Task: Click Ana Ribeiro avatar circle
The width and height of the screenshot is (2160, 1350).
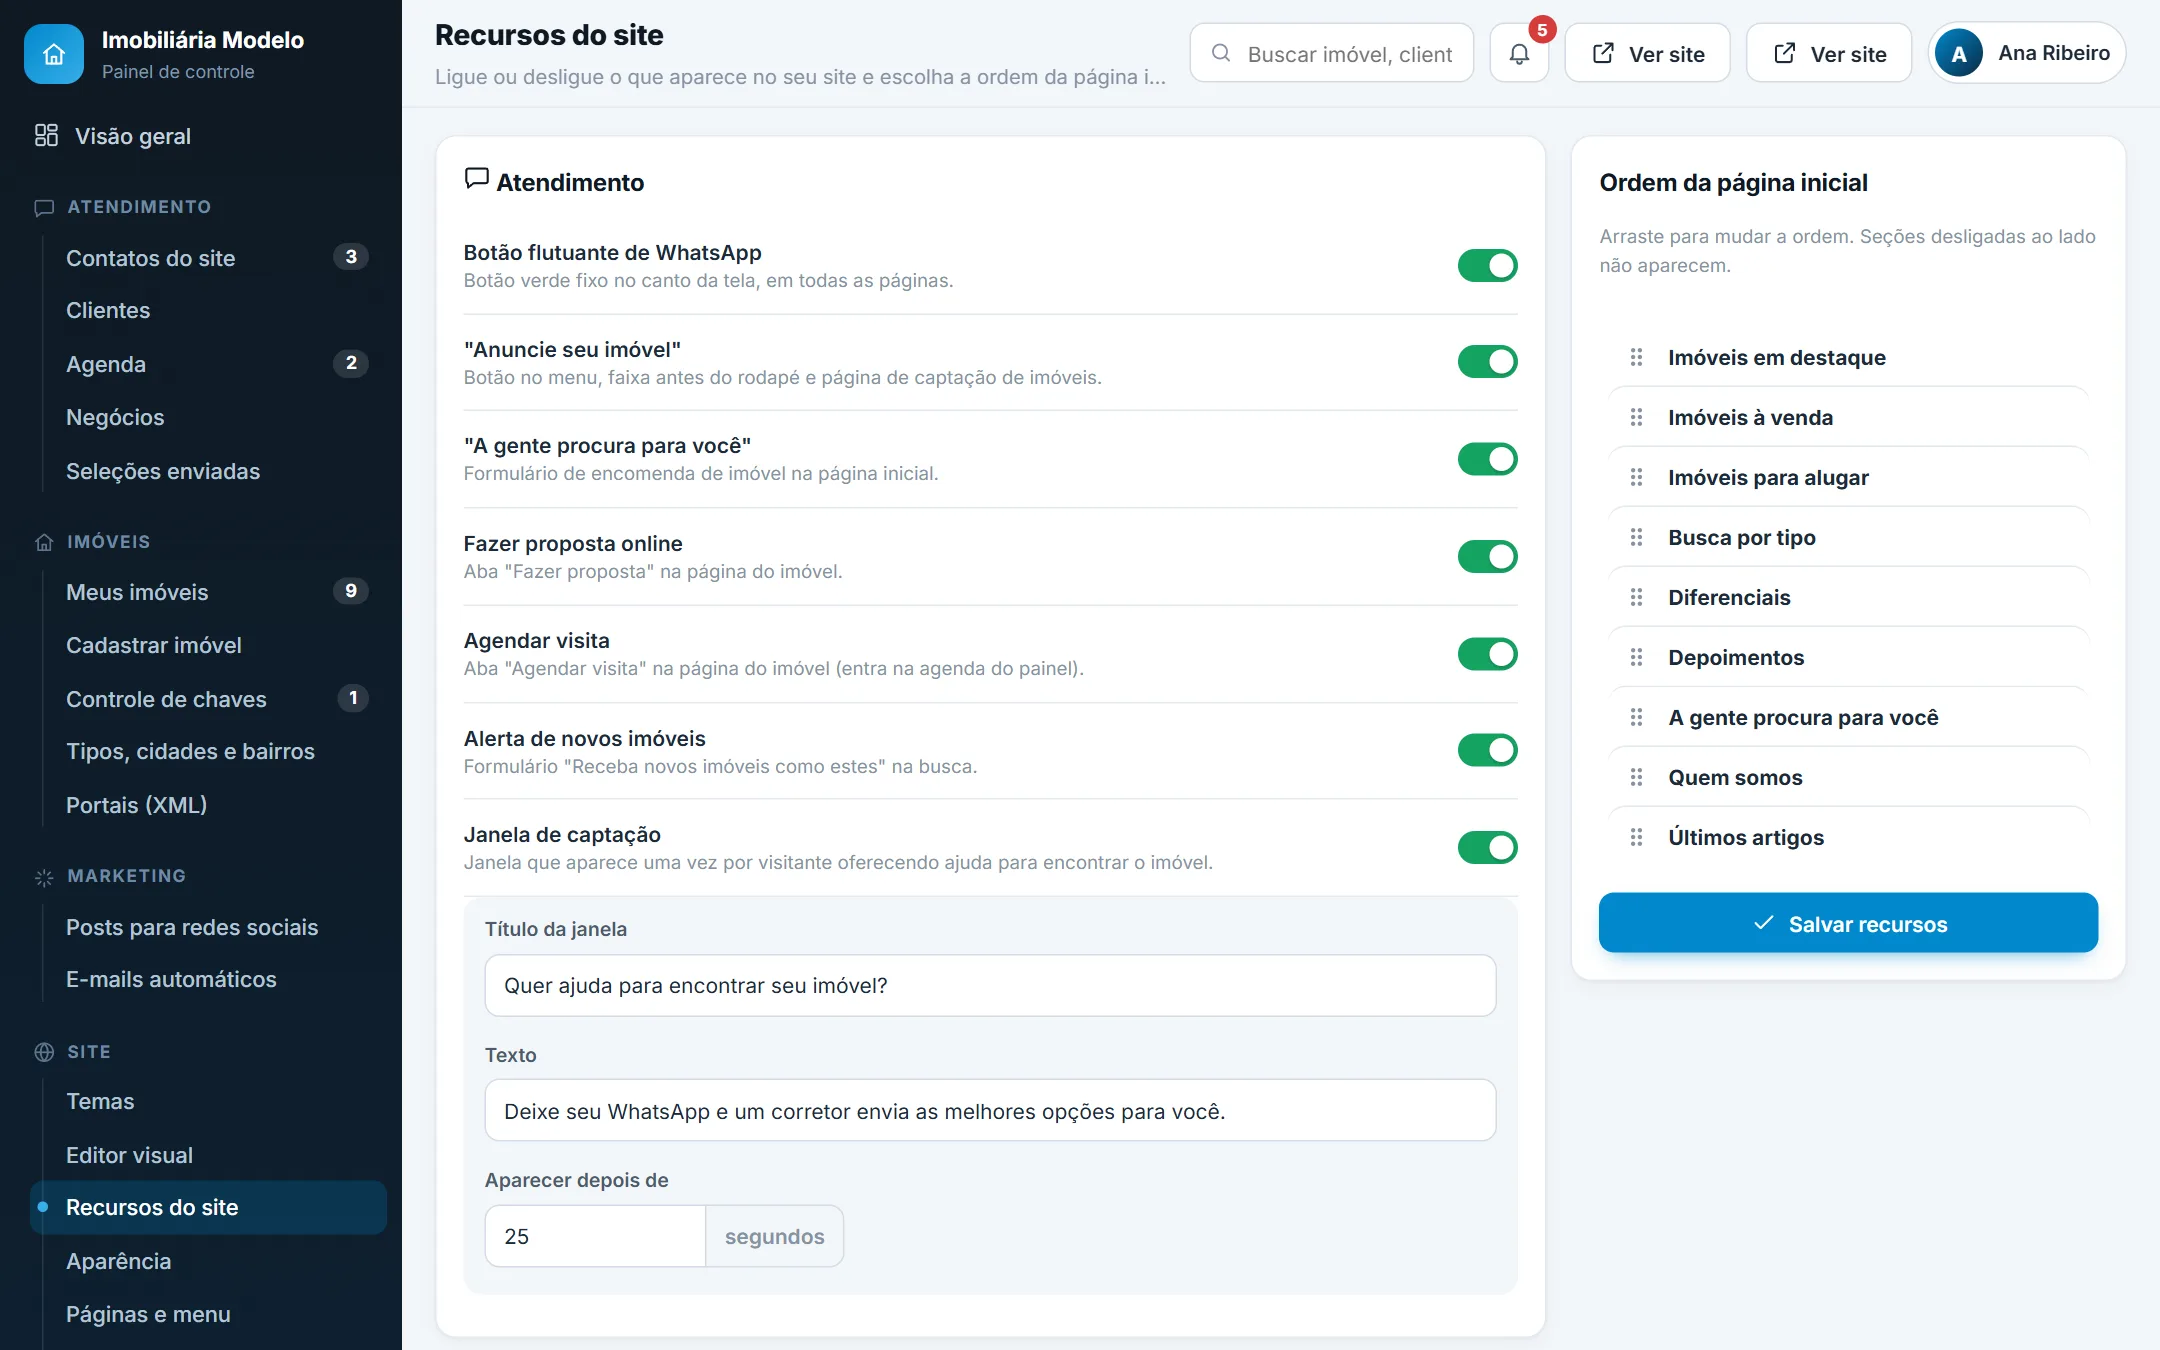Action: (x=1959, y=53)
